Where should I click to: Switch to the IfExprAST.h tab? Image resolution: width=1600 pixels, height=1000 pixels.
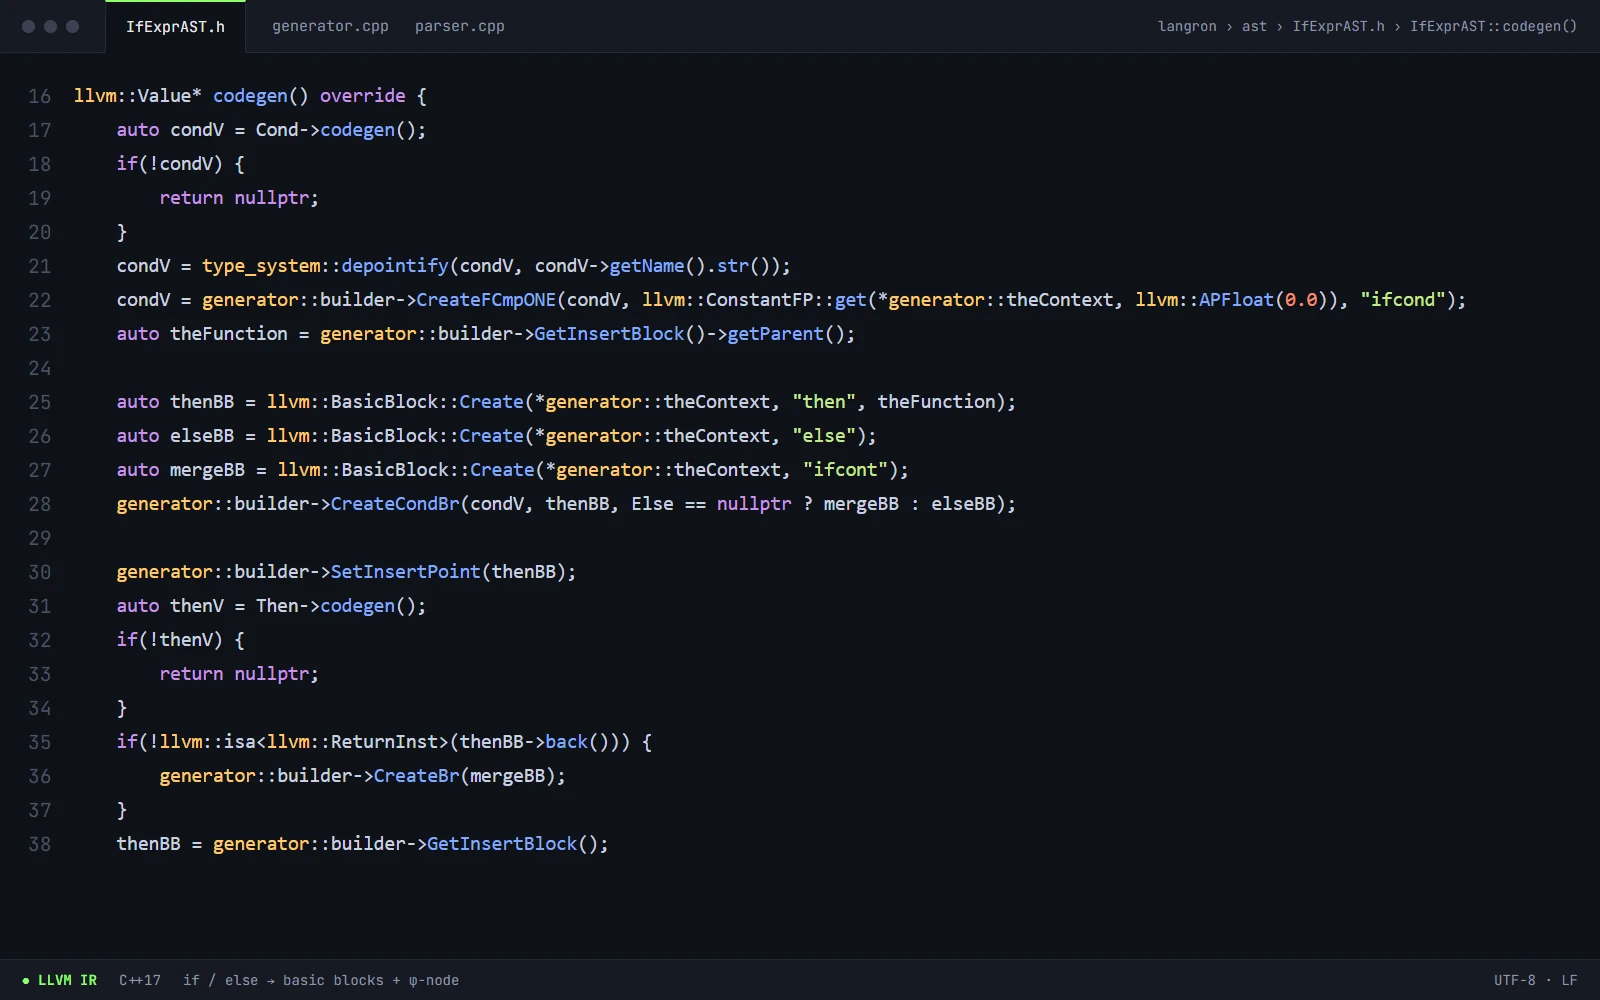175,27
